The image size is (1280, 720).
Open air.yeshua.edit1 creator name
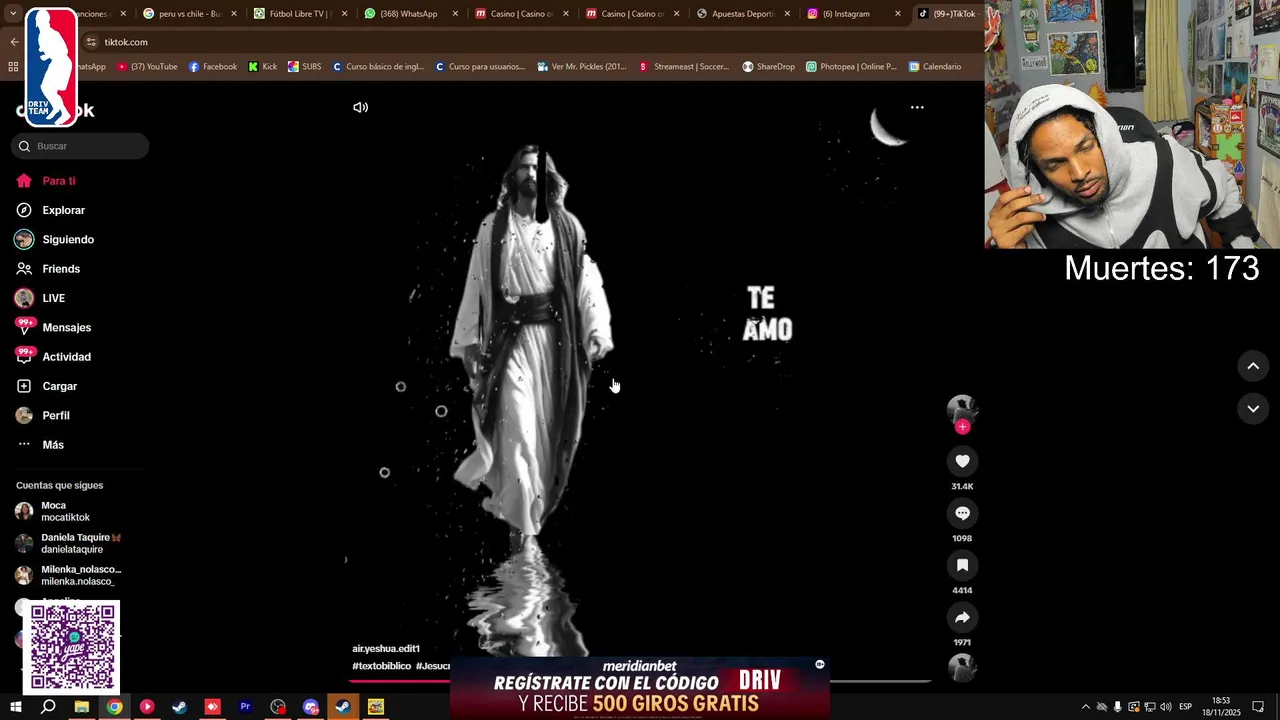386,649
